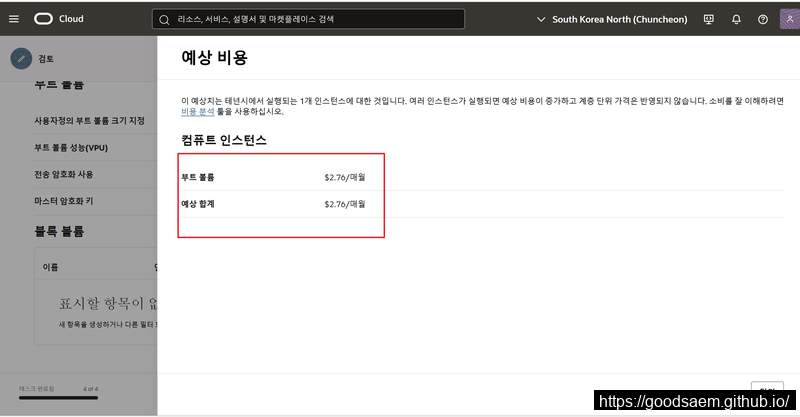The width and height of the screenshot is (800, 417).
Task: Click 사용자정의 부트 볼륨 크기 지정 row
Action: (x=89, y=121)
